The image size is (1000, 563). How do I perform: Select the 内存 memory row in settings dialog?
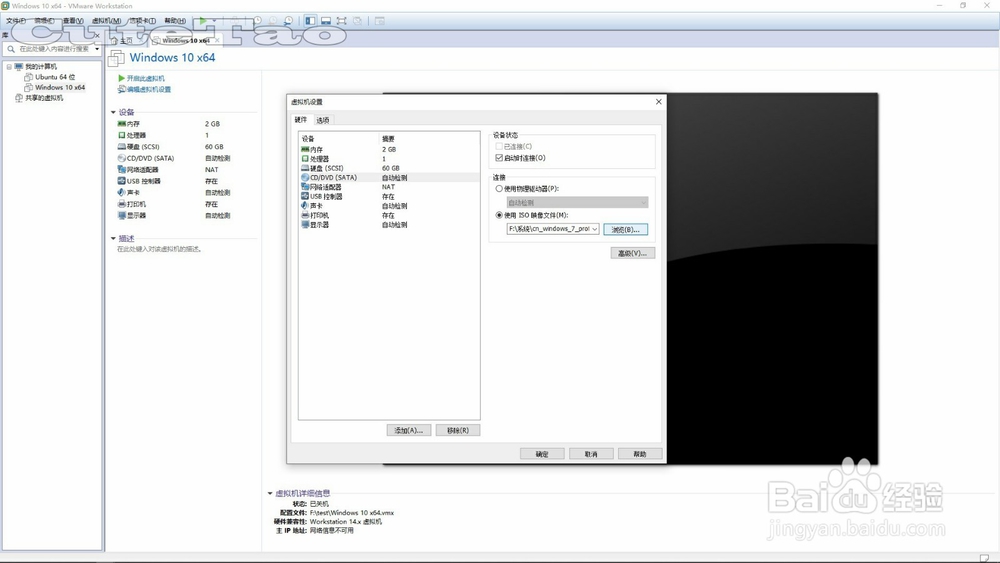point(389,149)
